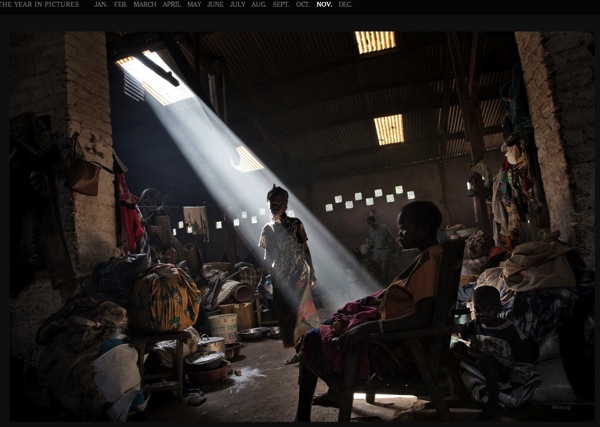Go to the JAN. month tab
The width and height of the screenshot is (600, 427).
click(x=101, y=5)
